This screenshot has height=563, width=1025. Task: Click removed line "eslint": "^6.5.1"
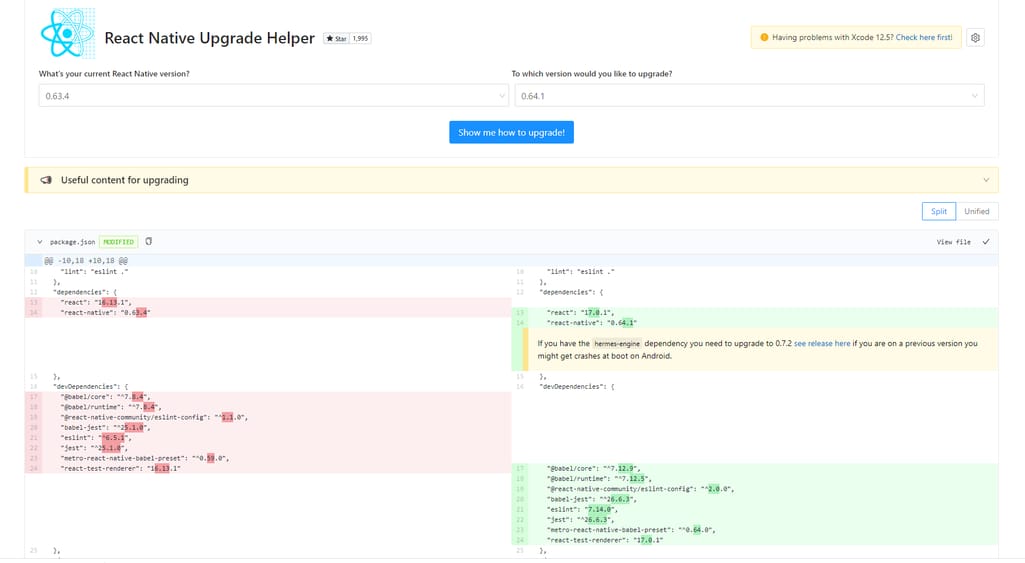pos(268,437)
